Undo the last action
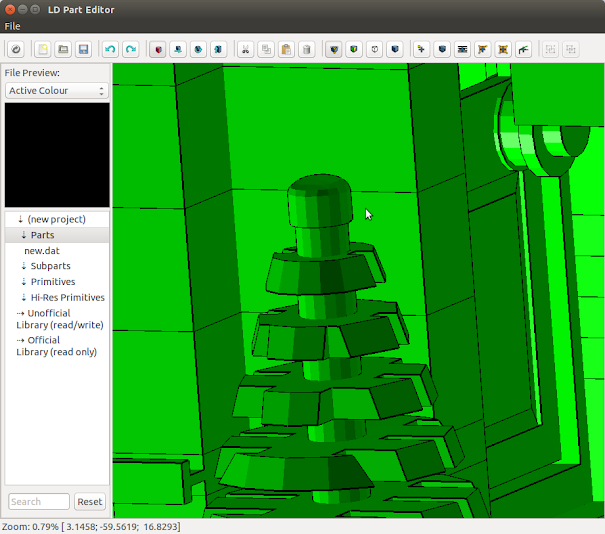 [110, 49]
